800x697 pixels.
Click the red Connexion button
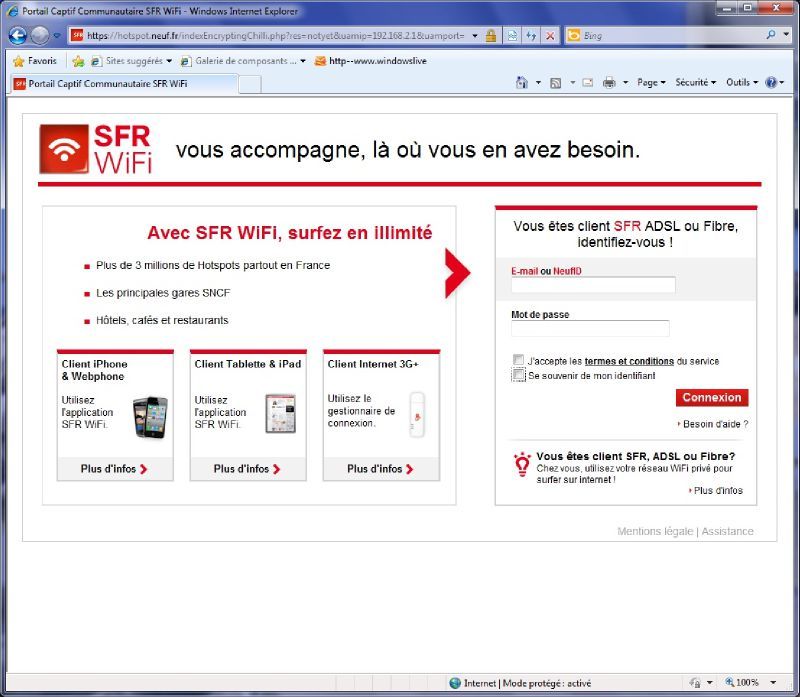point(712,397)
